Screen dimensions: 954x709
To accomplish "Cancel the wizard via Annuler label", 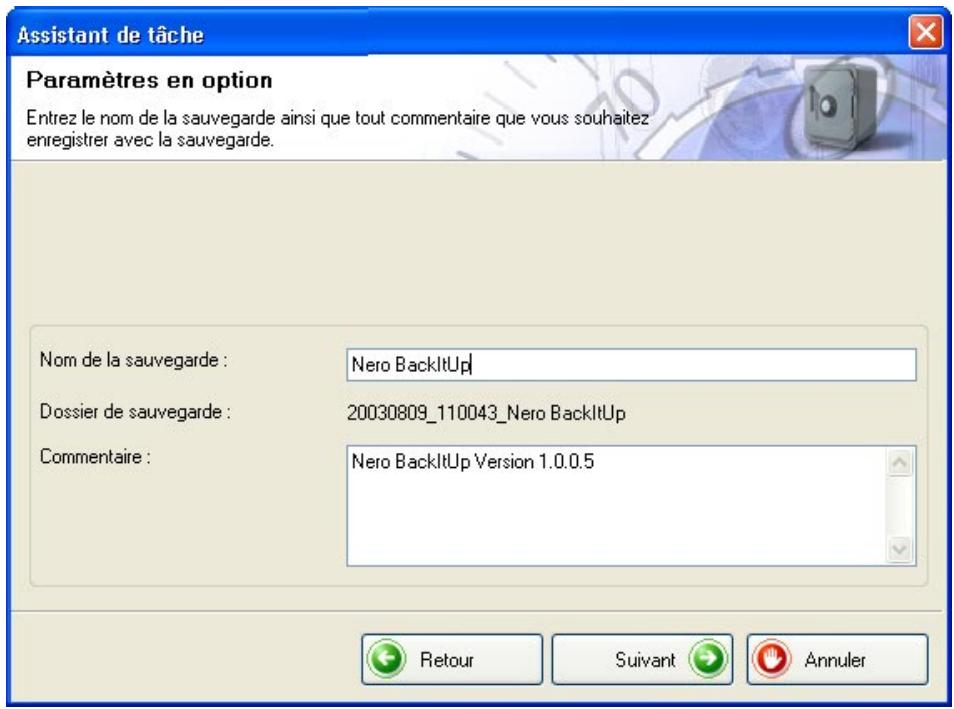I will pos(835,660).
